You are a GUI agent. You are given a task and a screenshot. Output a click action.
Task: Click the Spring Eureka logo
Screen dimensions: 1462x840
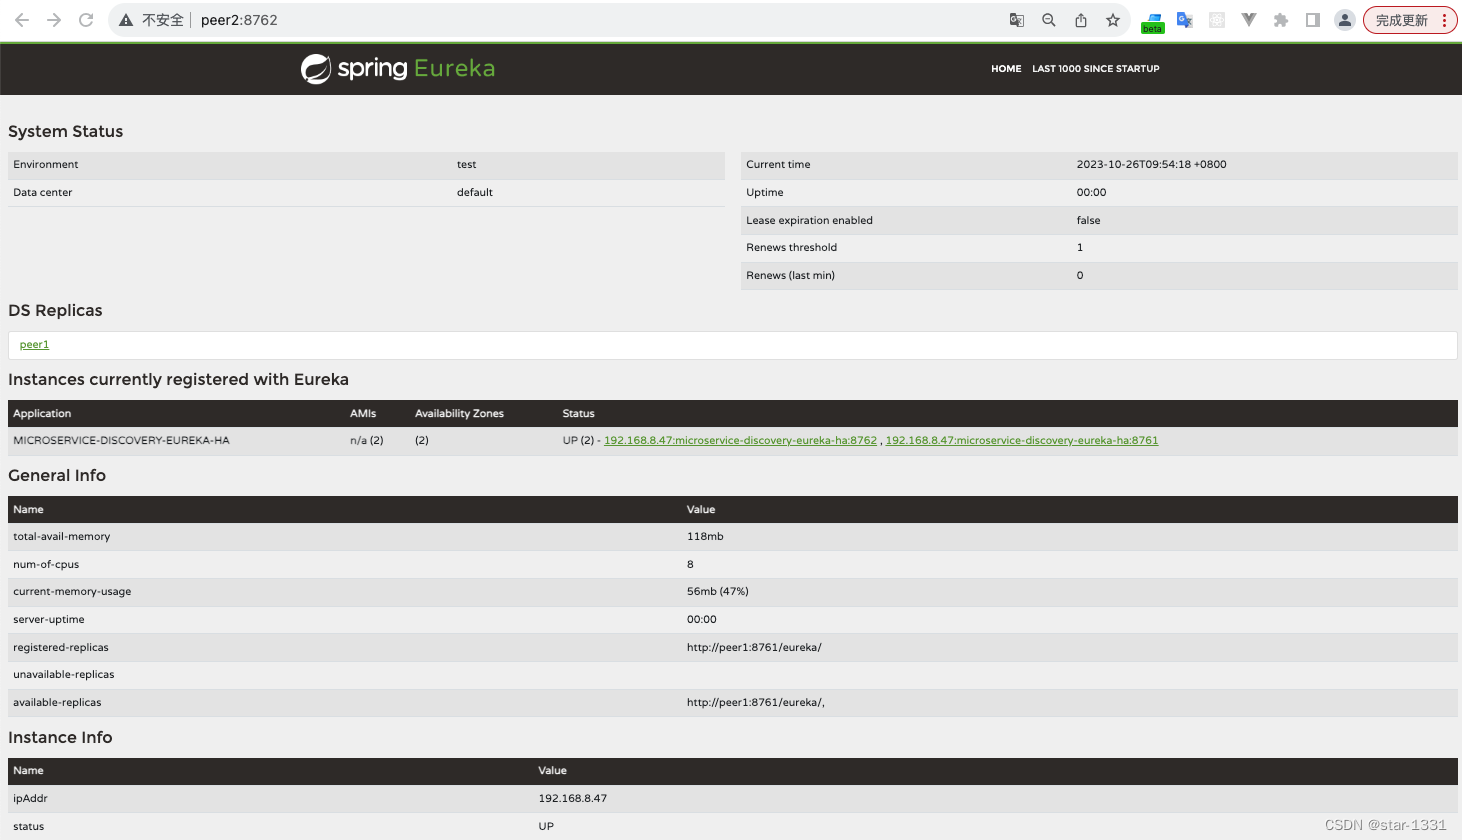point(398,68)
